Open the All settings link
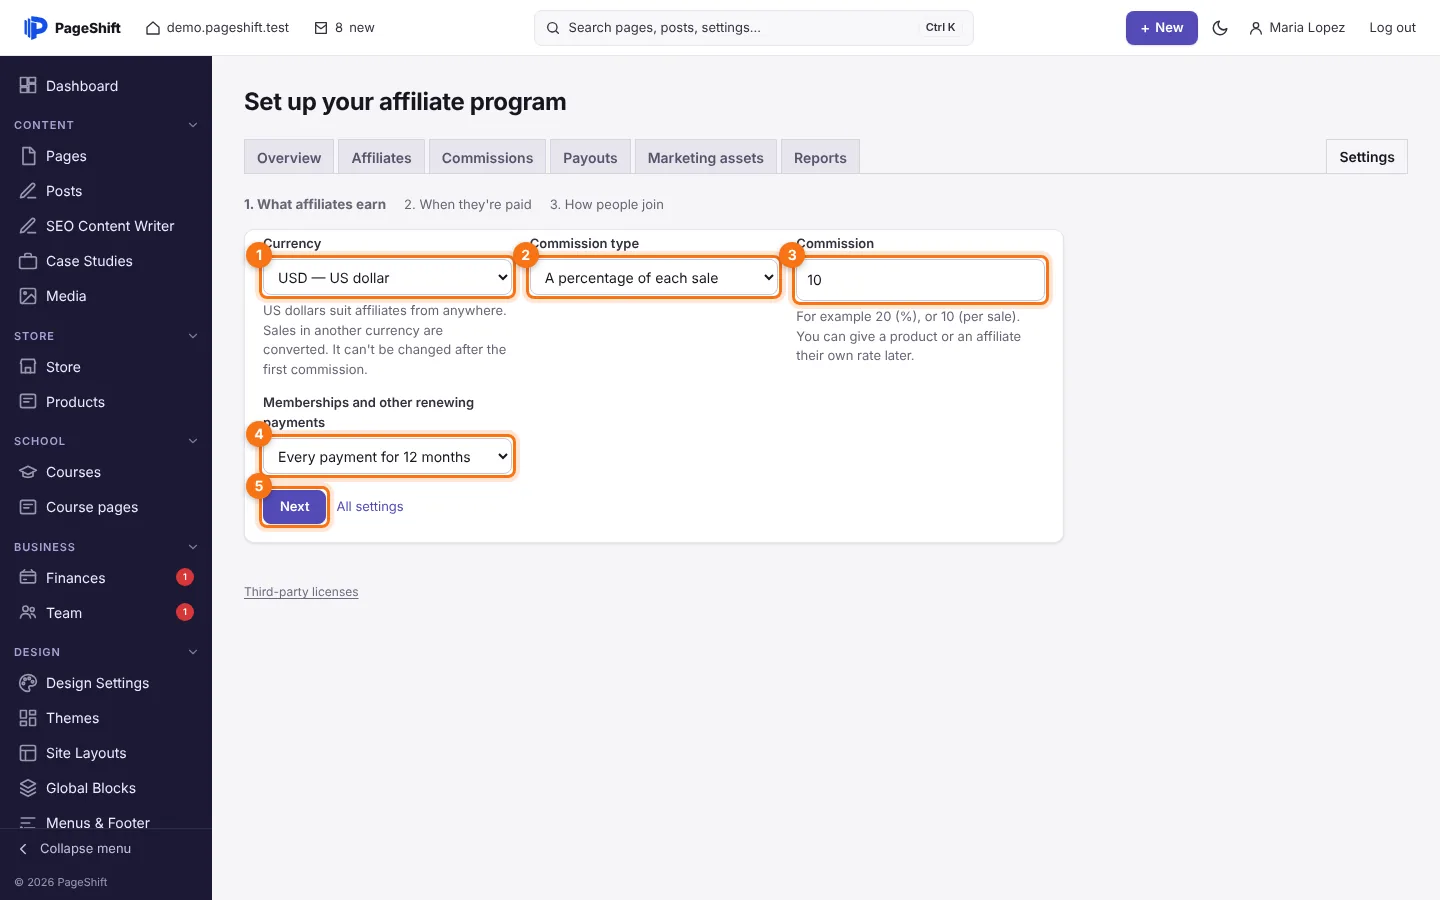Viewport: 1440px width, 900px height. (x=370, y=507)
